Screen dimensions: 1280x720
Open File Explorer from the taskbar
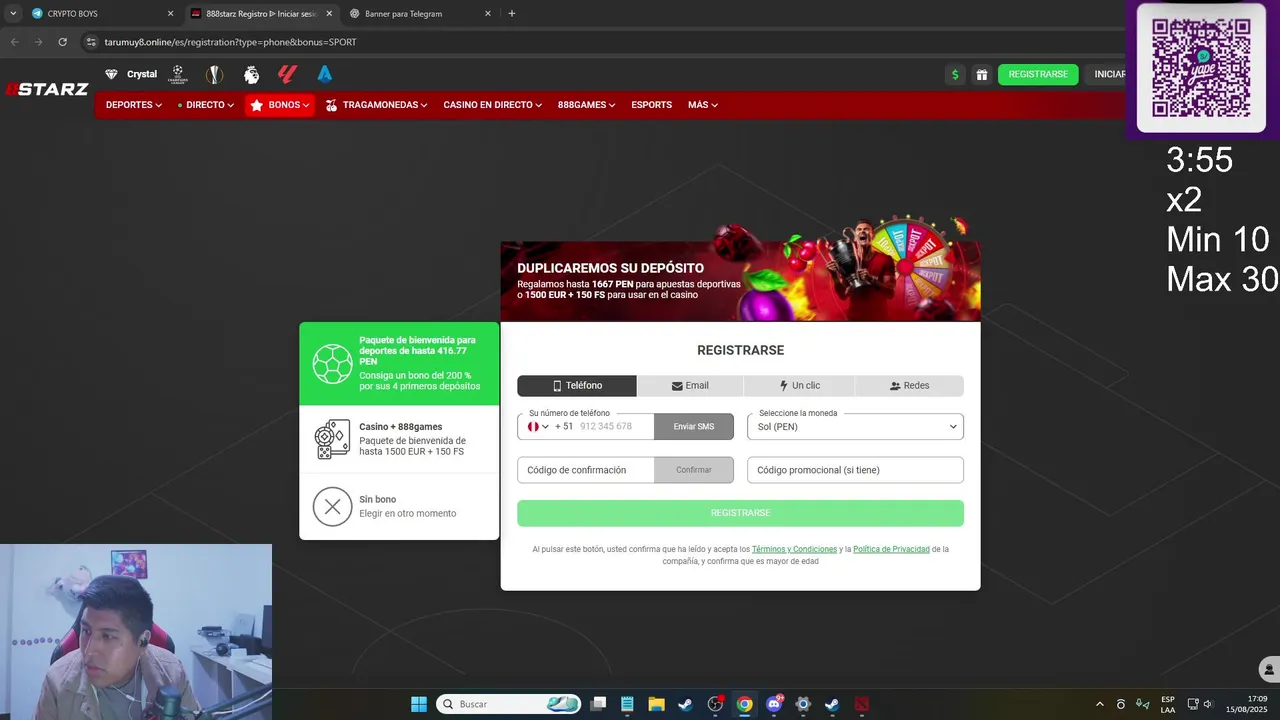click(656, 704)
